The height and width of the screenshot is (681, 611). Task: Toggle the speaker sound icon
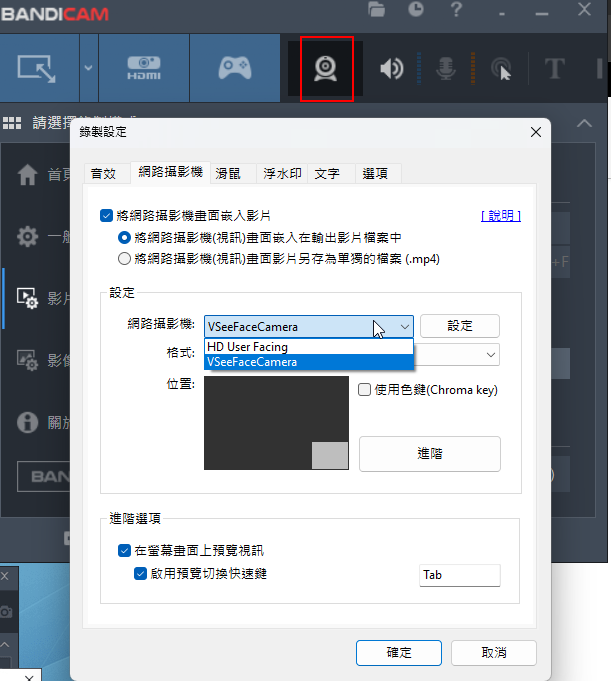[x=392, y=69]
